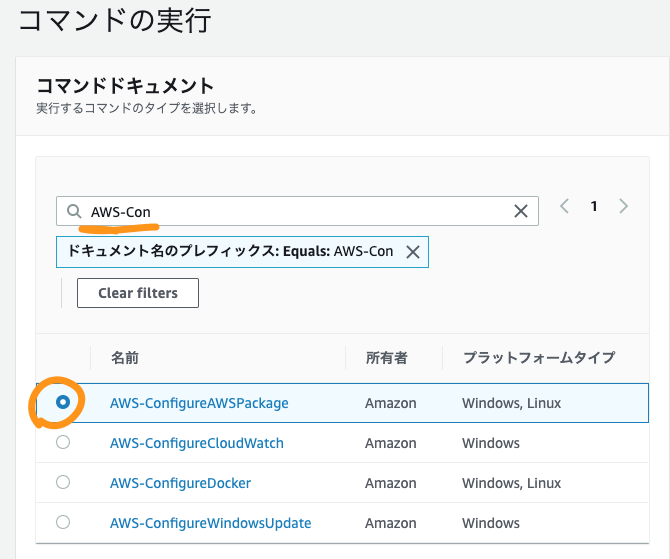
Task: Click the 名前 column header
Action: (125, 358)
